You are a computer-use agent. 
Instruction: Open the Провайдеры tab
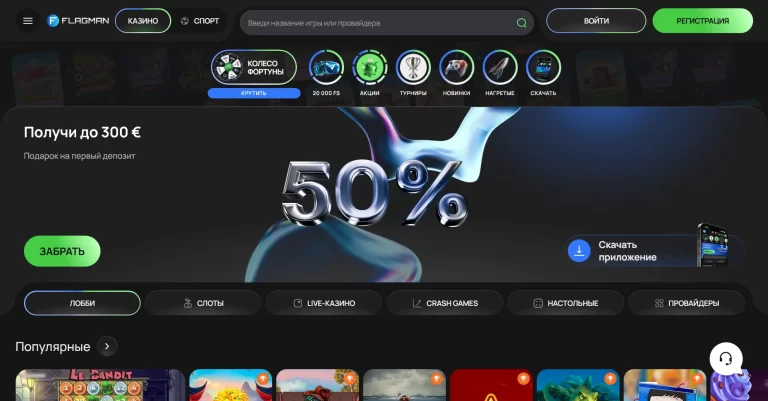686,303
